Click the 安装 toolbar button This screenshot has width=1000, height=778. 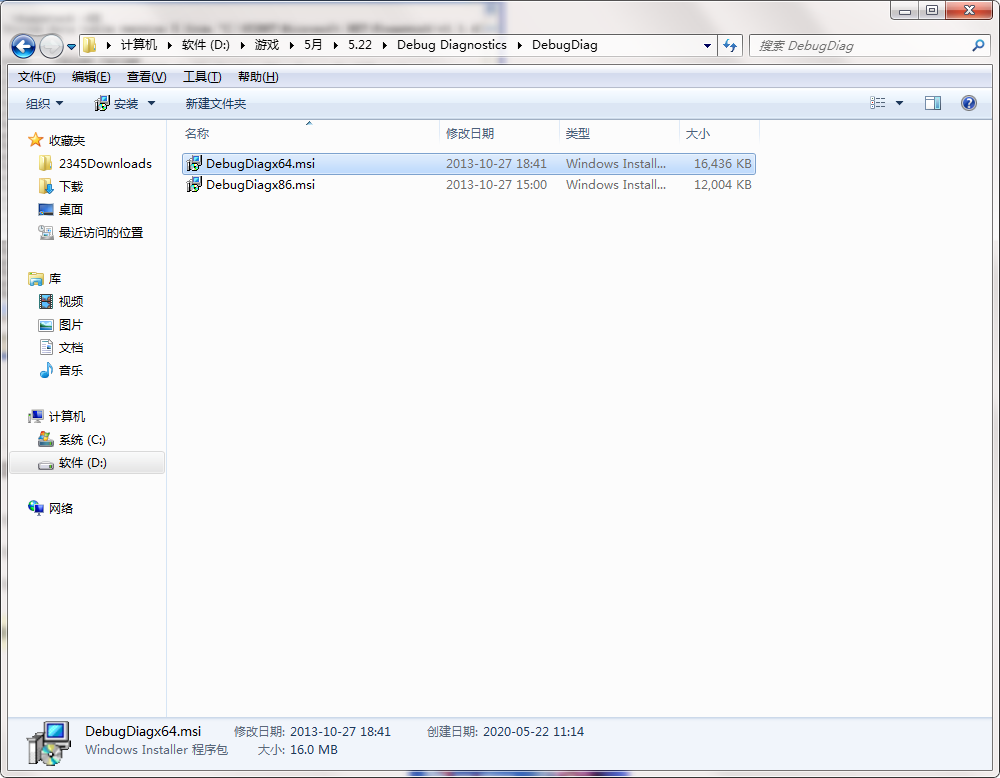116,103
